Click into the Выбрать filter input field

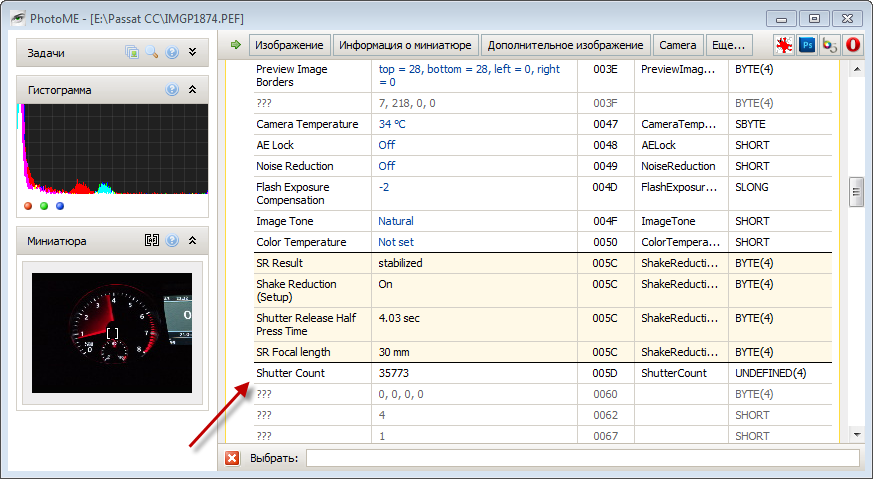click(582, 458)
